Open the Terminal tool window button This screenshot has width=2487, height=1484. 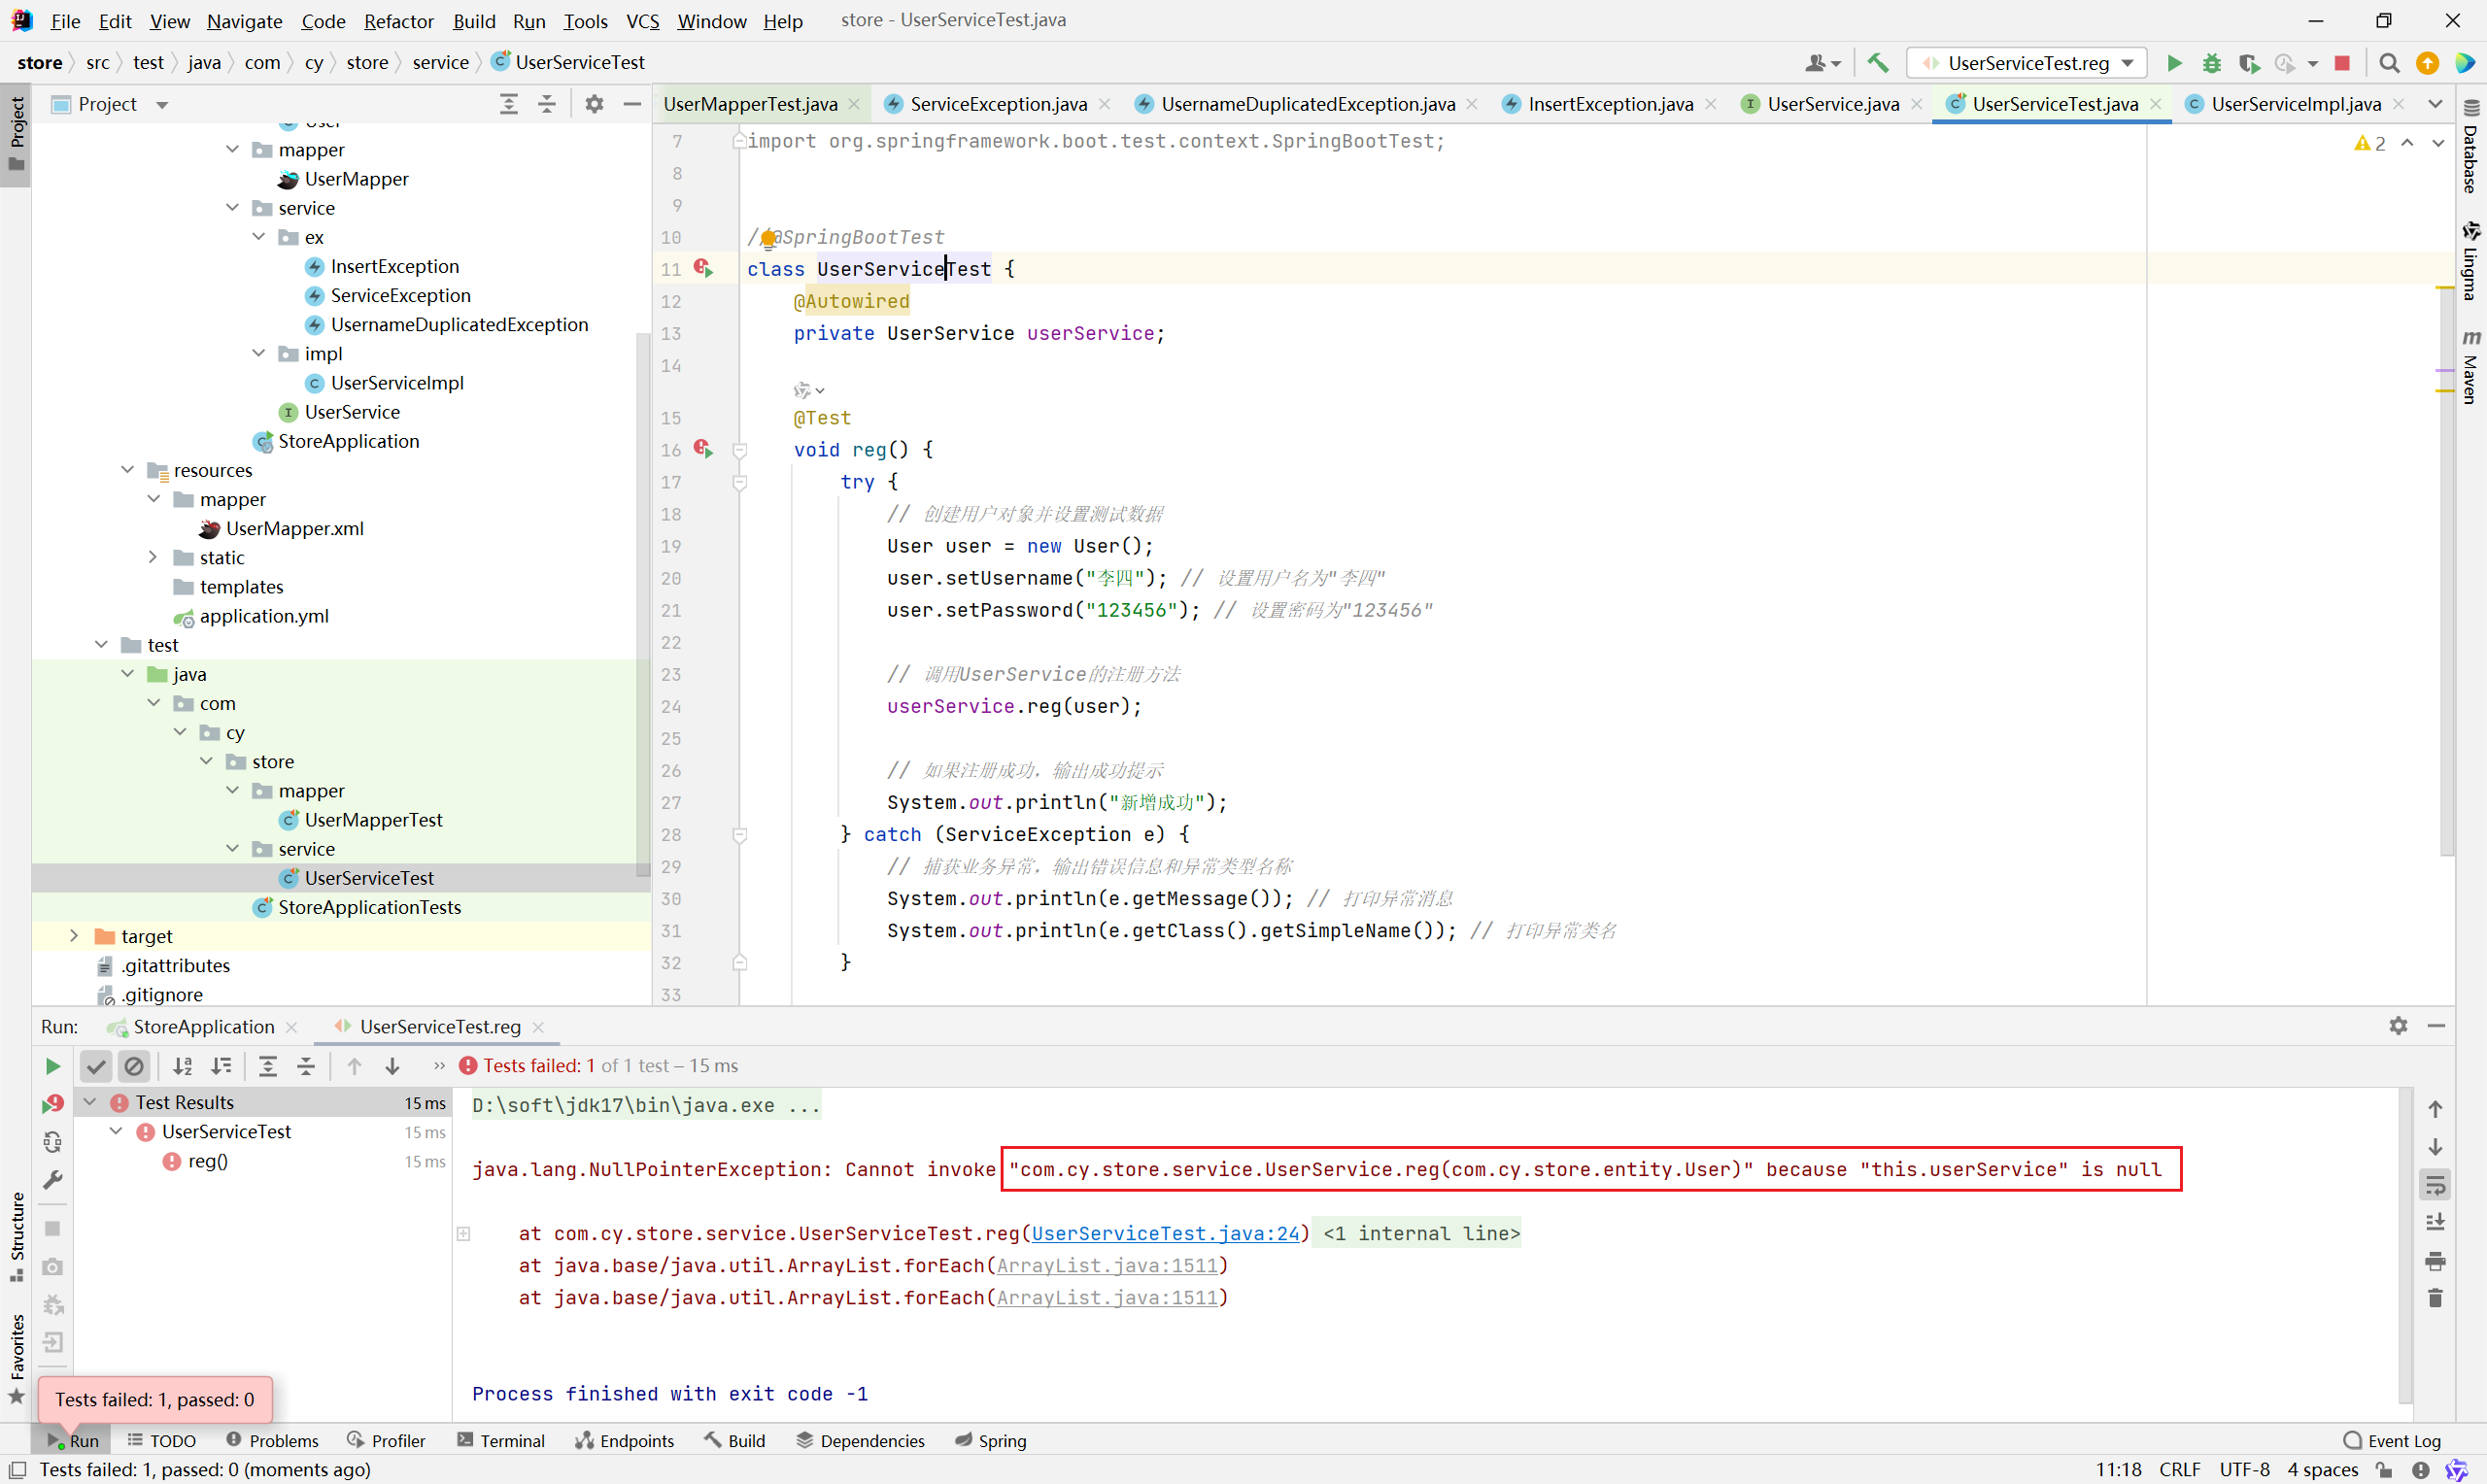tap(501, 1440)
